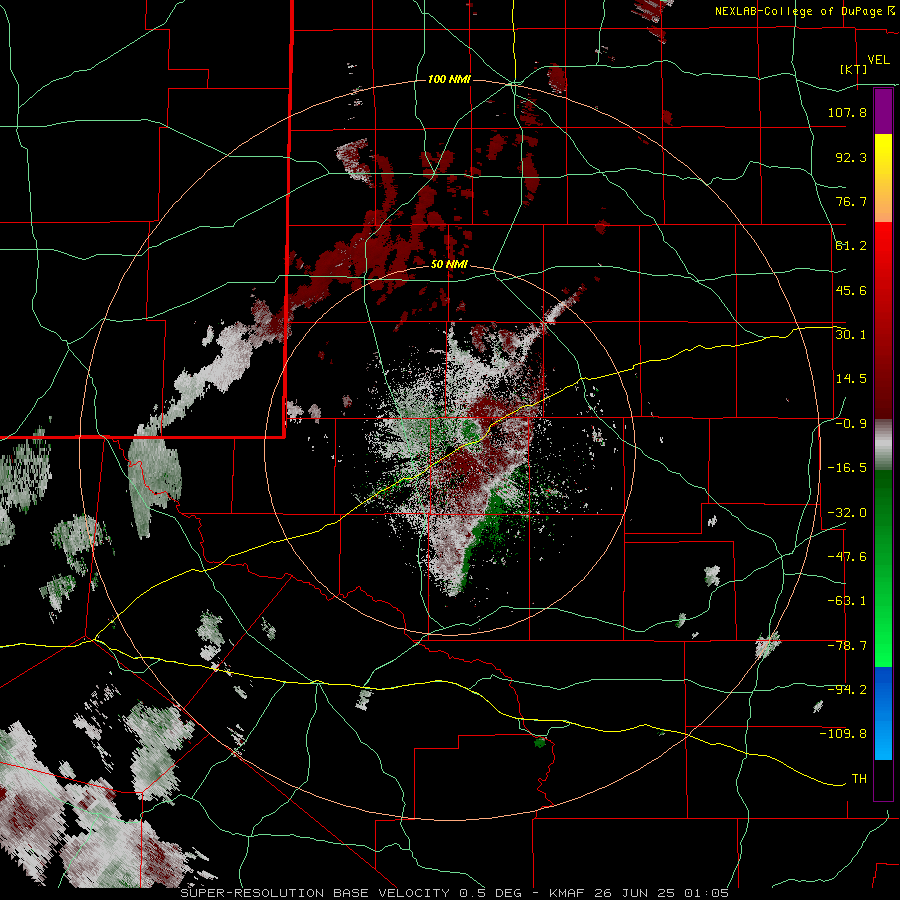Click the -47.6 legend value
The height and width of the screenshot is (900, 900).
(x=847, y=557)
